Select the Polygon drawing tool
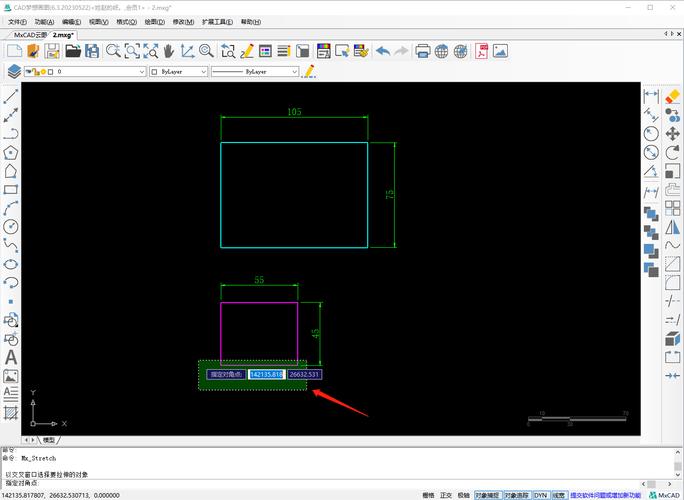684x500 pixels. pyautogui.click(x=11, y=153)
